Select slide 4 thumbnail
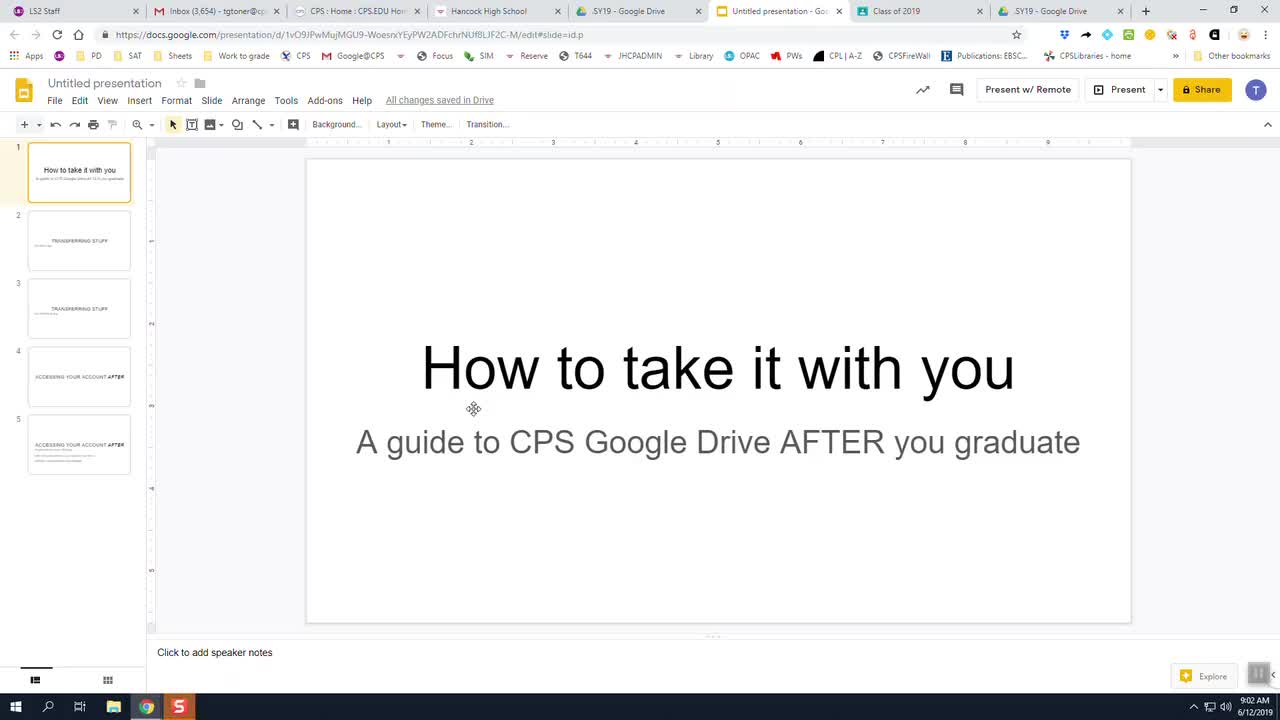The width and height of the screenshot is (1280, 720). coord(79,377)
